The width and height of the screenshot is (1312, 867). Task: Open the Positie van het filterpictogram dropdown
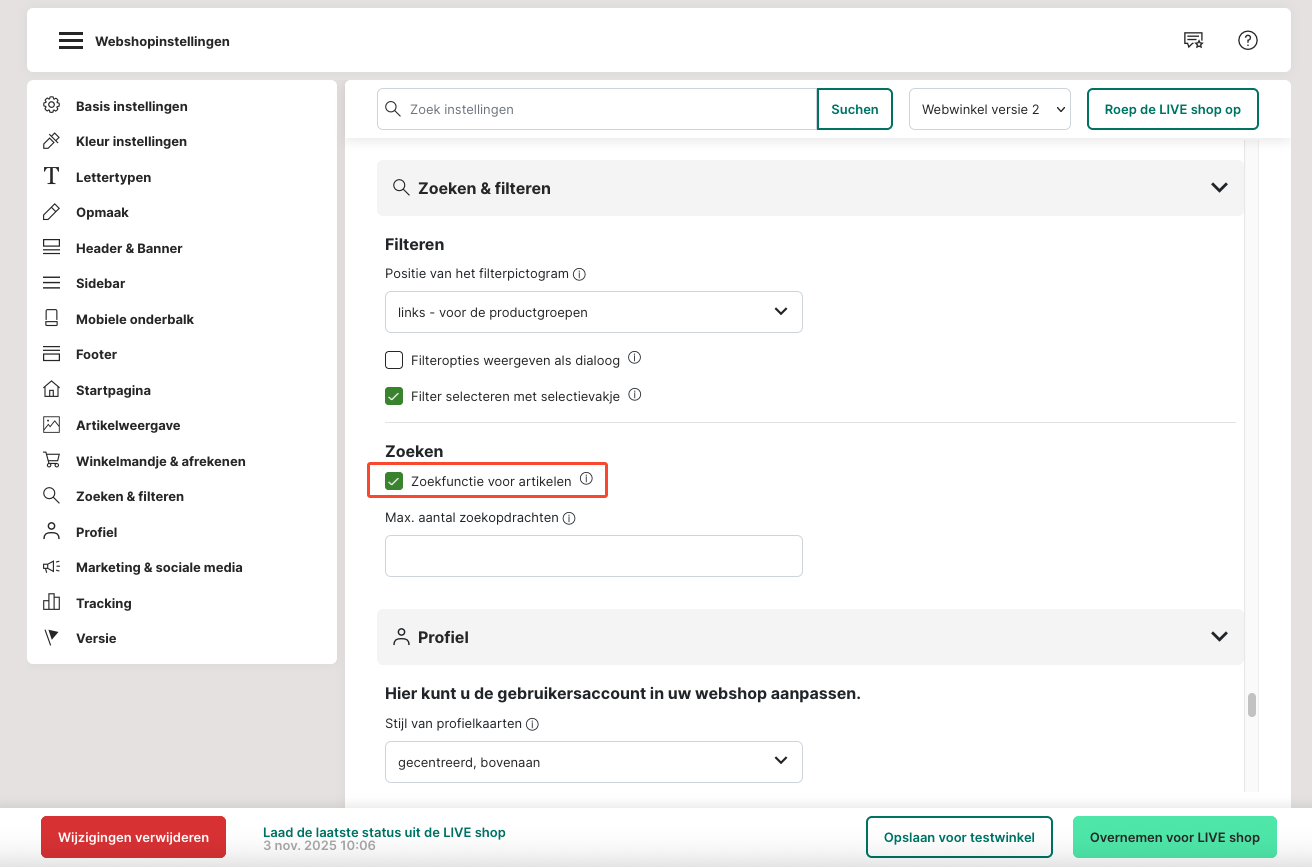point(593,312)
